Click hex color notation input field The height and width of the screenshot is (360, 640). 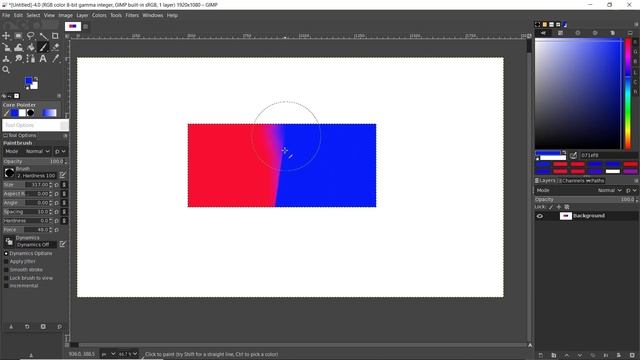(x=608, y=155)
